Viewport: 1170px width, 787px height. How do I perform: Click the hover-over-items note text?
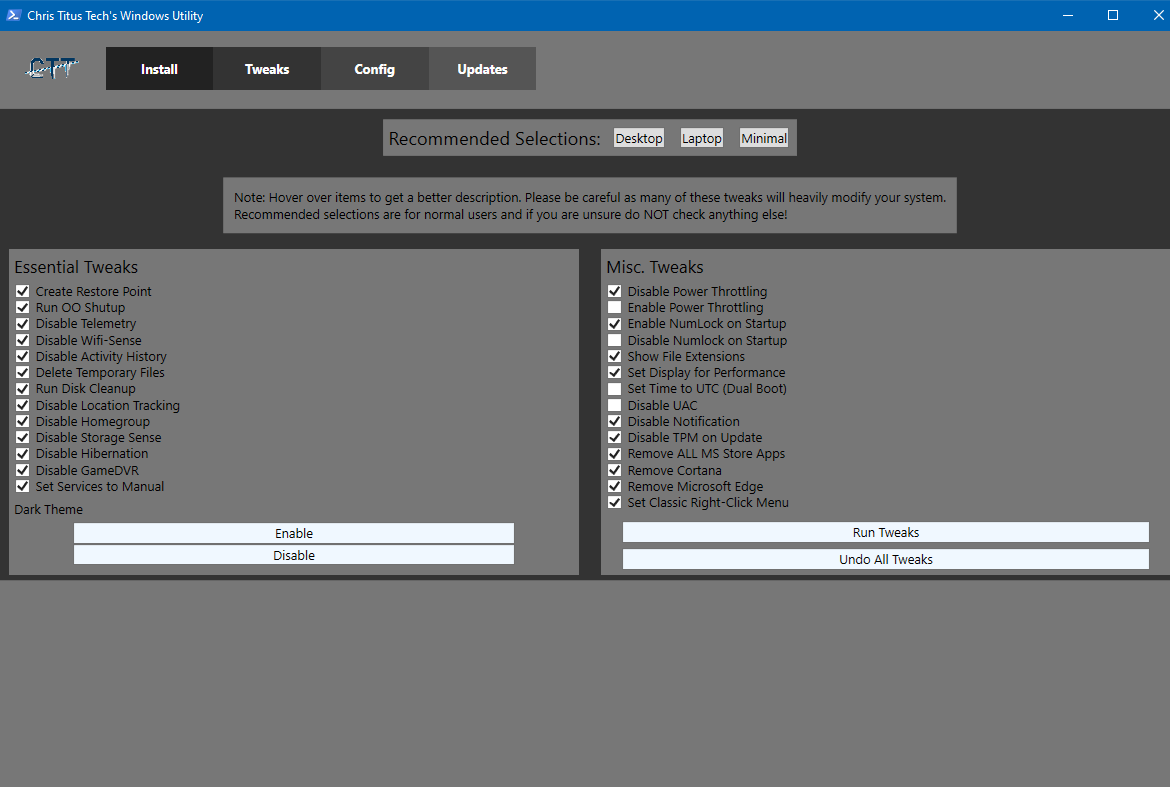tap(589, 206)
